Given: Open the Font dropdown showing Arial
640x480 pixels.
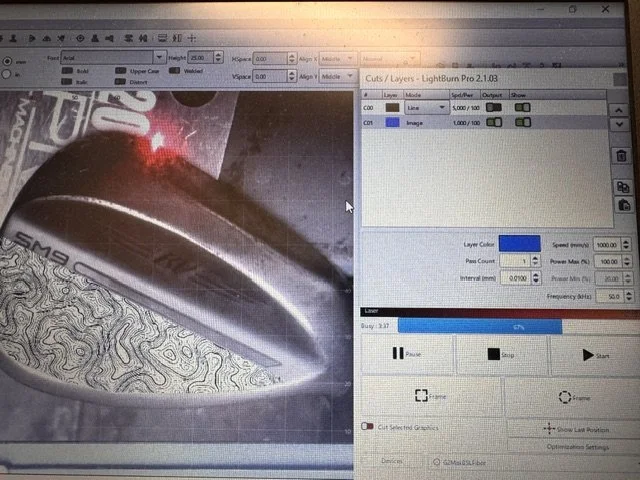Looking at the screenshot, I should [x=113, y=57].
